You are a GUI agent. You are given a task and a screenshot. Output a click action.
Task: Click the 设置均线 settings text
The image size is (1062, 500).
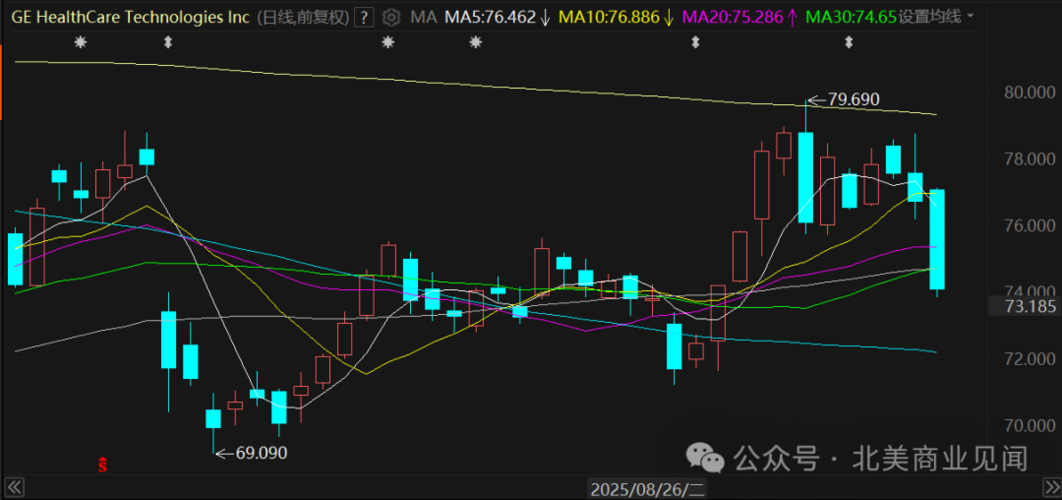coord(929,16)
